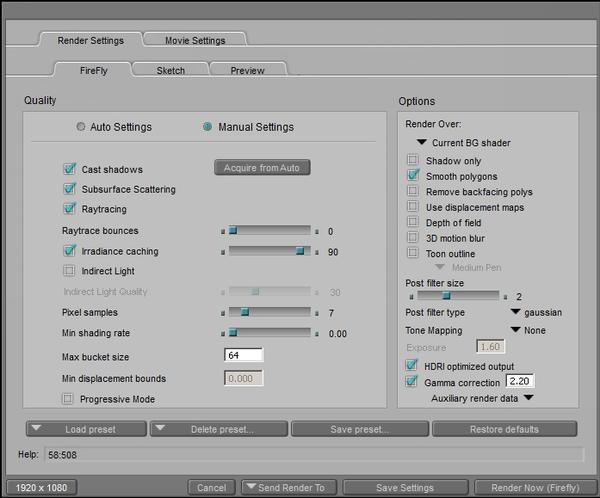600x498 pixels.
Task: Open the Post filter type gaussian dropdown
Action: point(536,312)
